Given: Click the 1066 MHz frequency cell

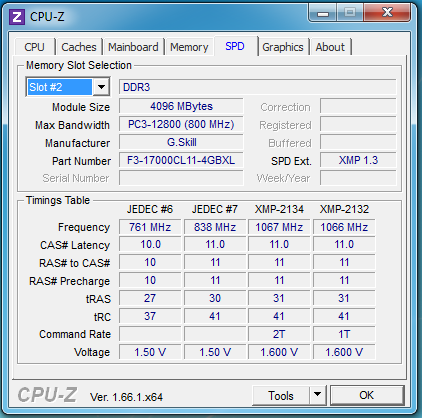Looking at the screenshot, I should 344,227.
